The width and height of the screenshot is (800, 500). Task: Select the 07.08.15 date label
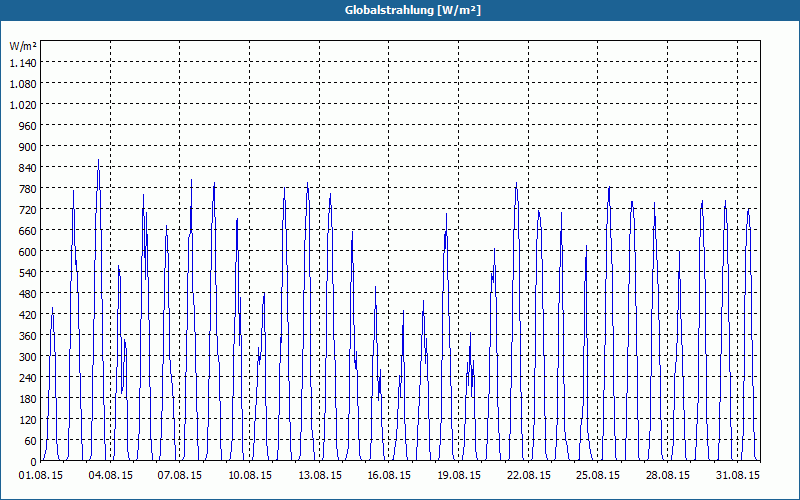point(180,475)
